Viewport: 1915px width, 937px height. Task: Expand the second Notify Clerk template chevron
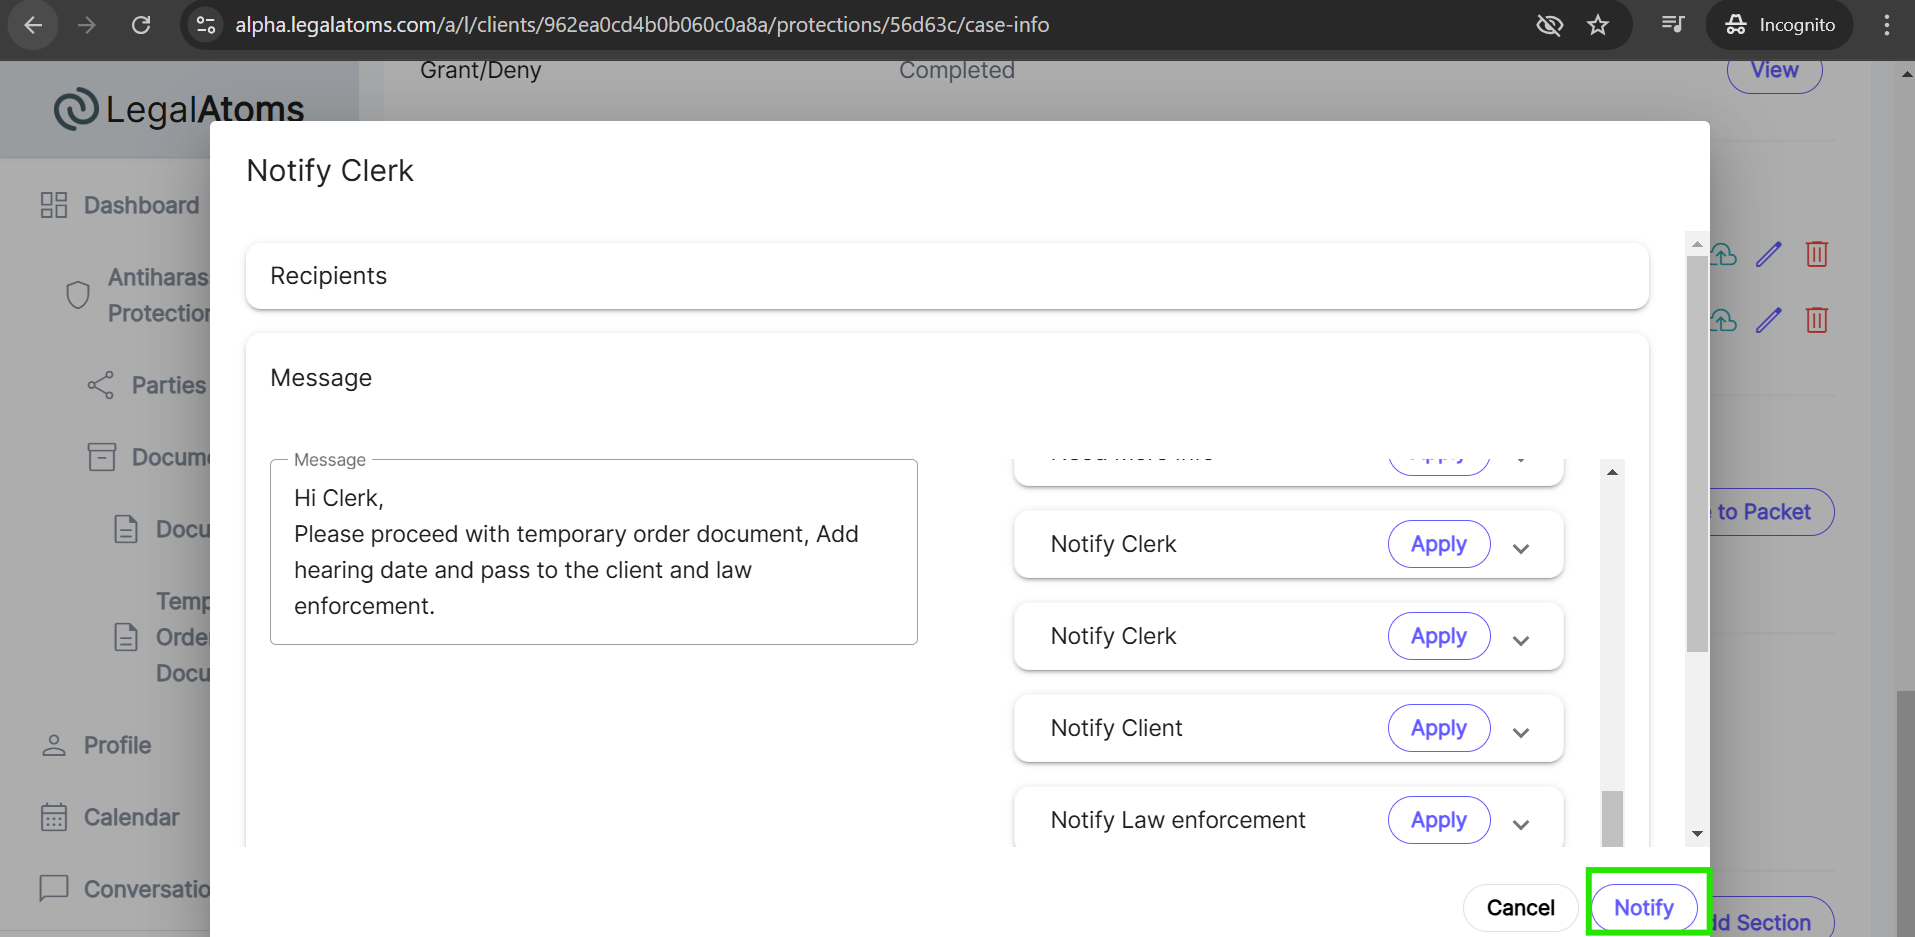1521,640
